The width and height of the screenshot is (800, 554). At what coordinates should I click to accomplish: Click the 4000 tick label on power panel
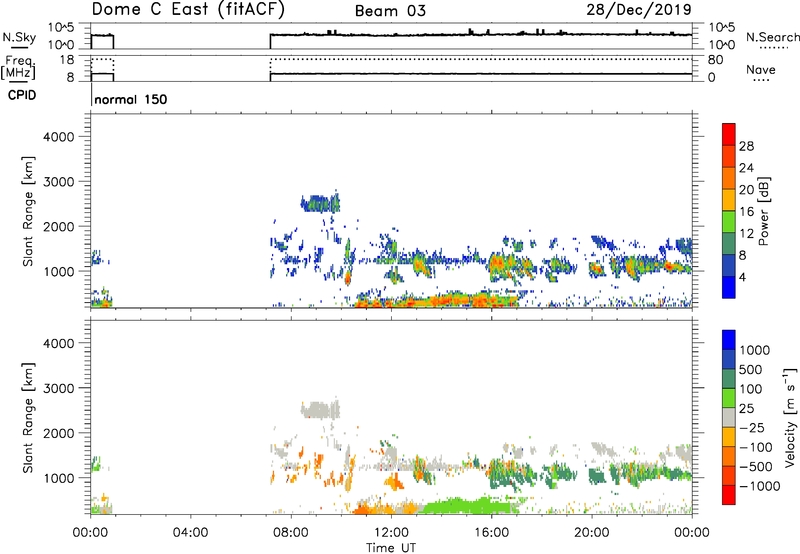click(58, 137)
